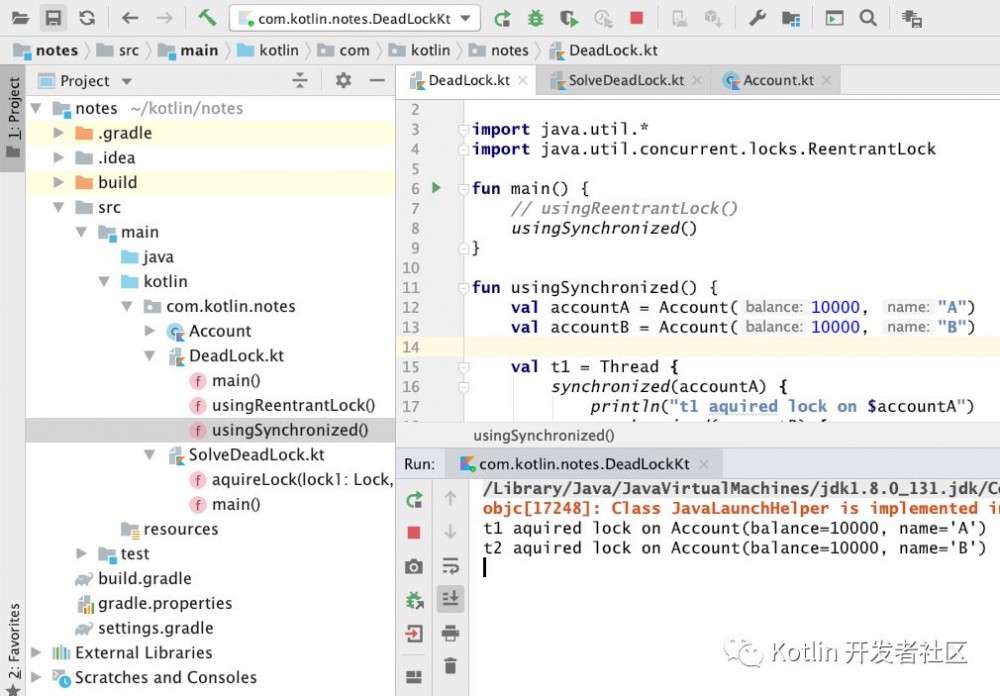Rerun the program from the Run panel

click(x=413, y=500)
